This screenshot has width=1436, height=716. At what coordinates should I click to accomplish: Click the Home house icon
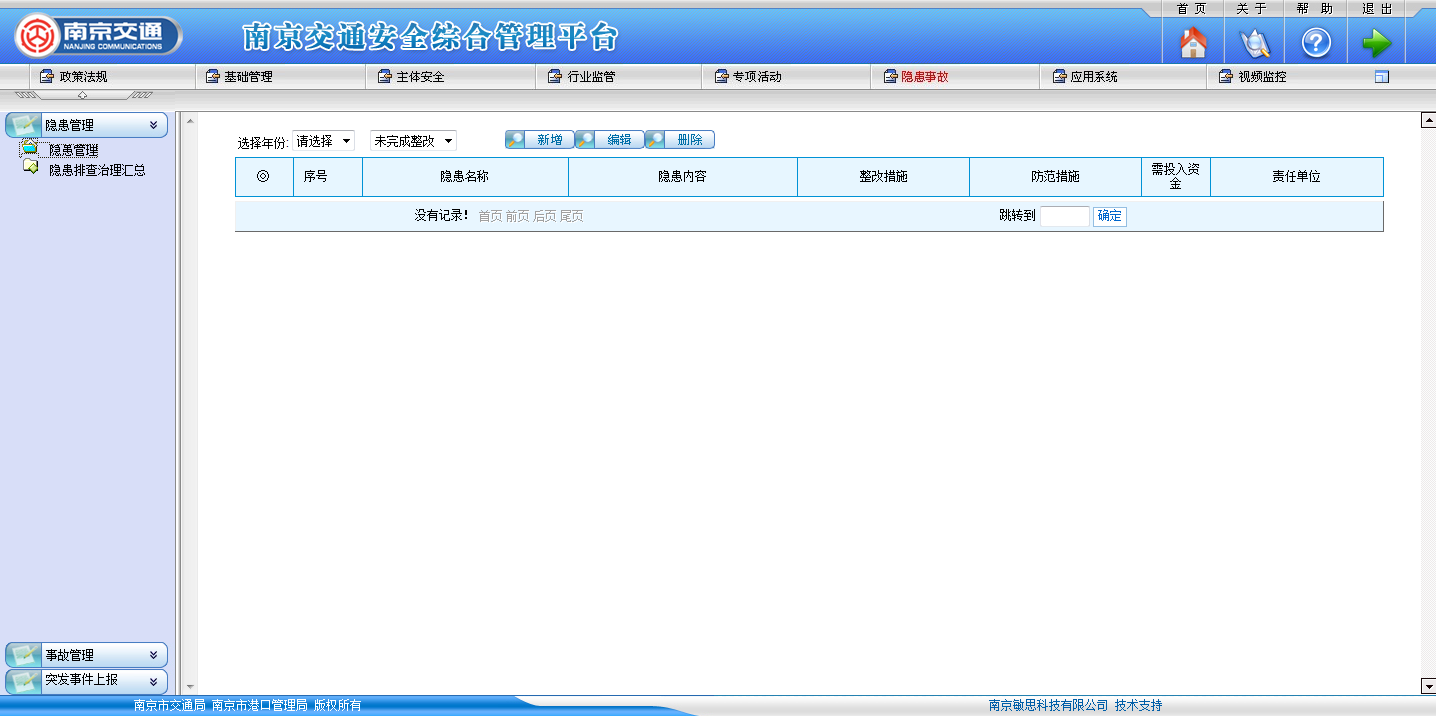click(1193, 43)
